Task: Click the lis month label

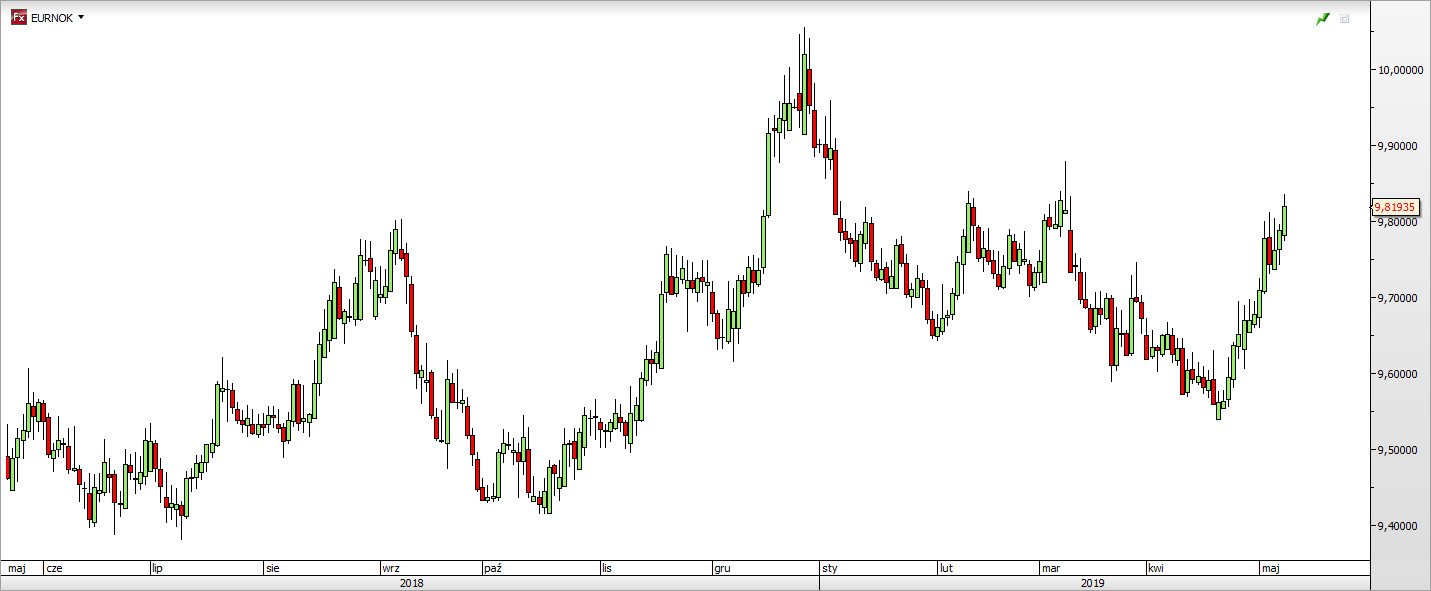Action: tap(607, 568)
